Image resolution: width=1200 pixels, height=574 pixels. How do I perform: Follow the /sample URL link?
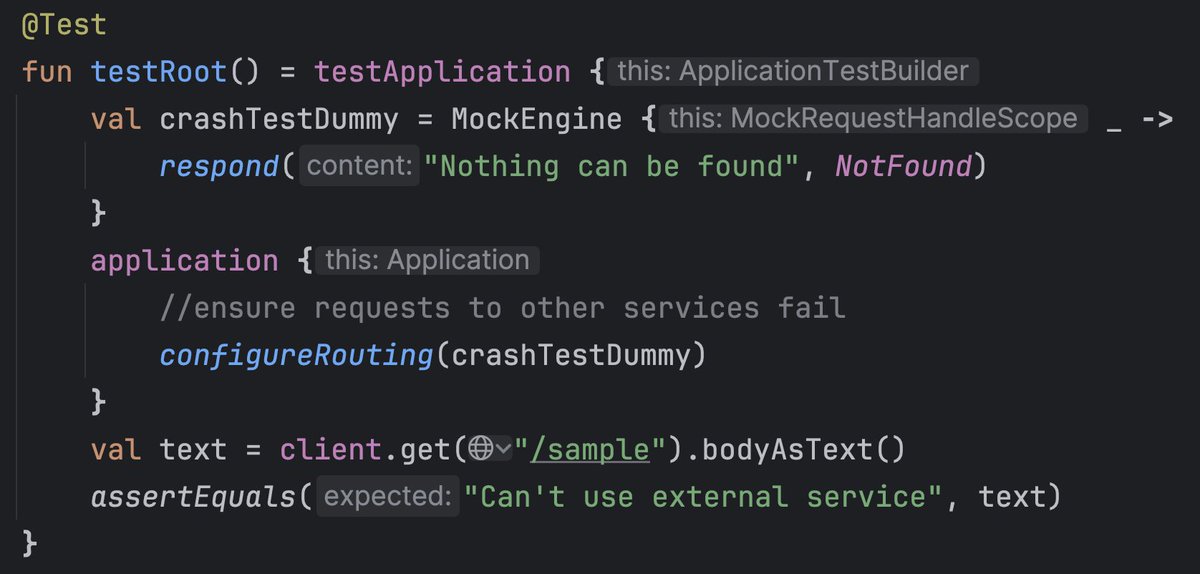pyautogui.click(x=591, y=450)
